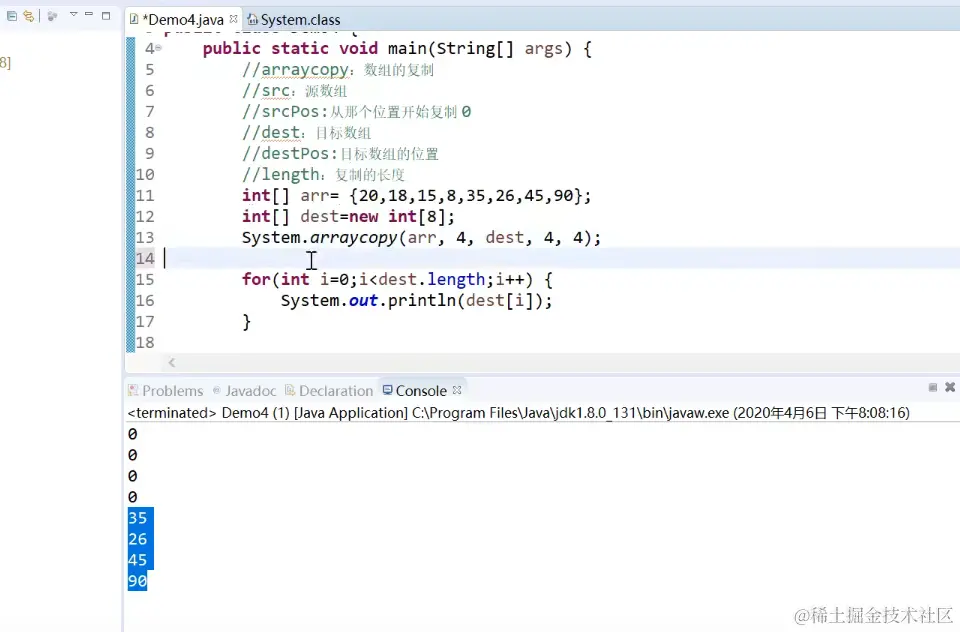Viewport: 960px width, 632px height.
Task: Click the highlighted console output 90
Action: 138,581
